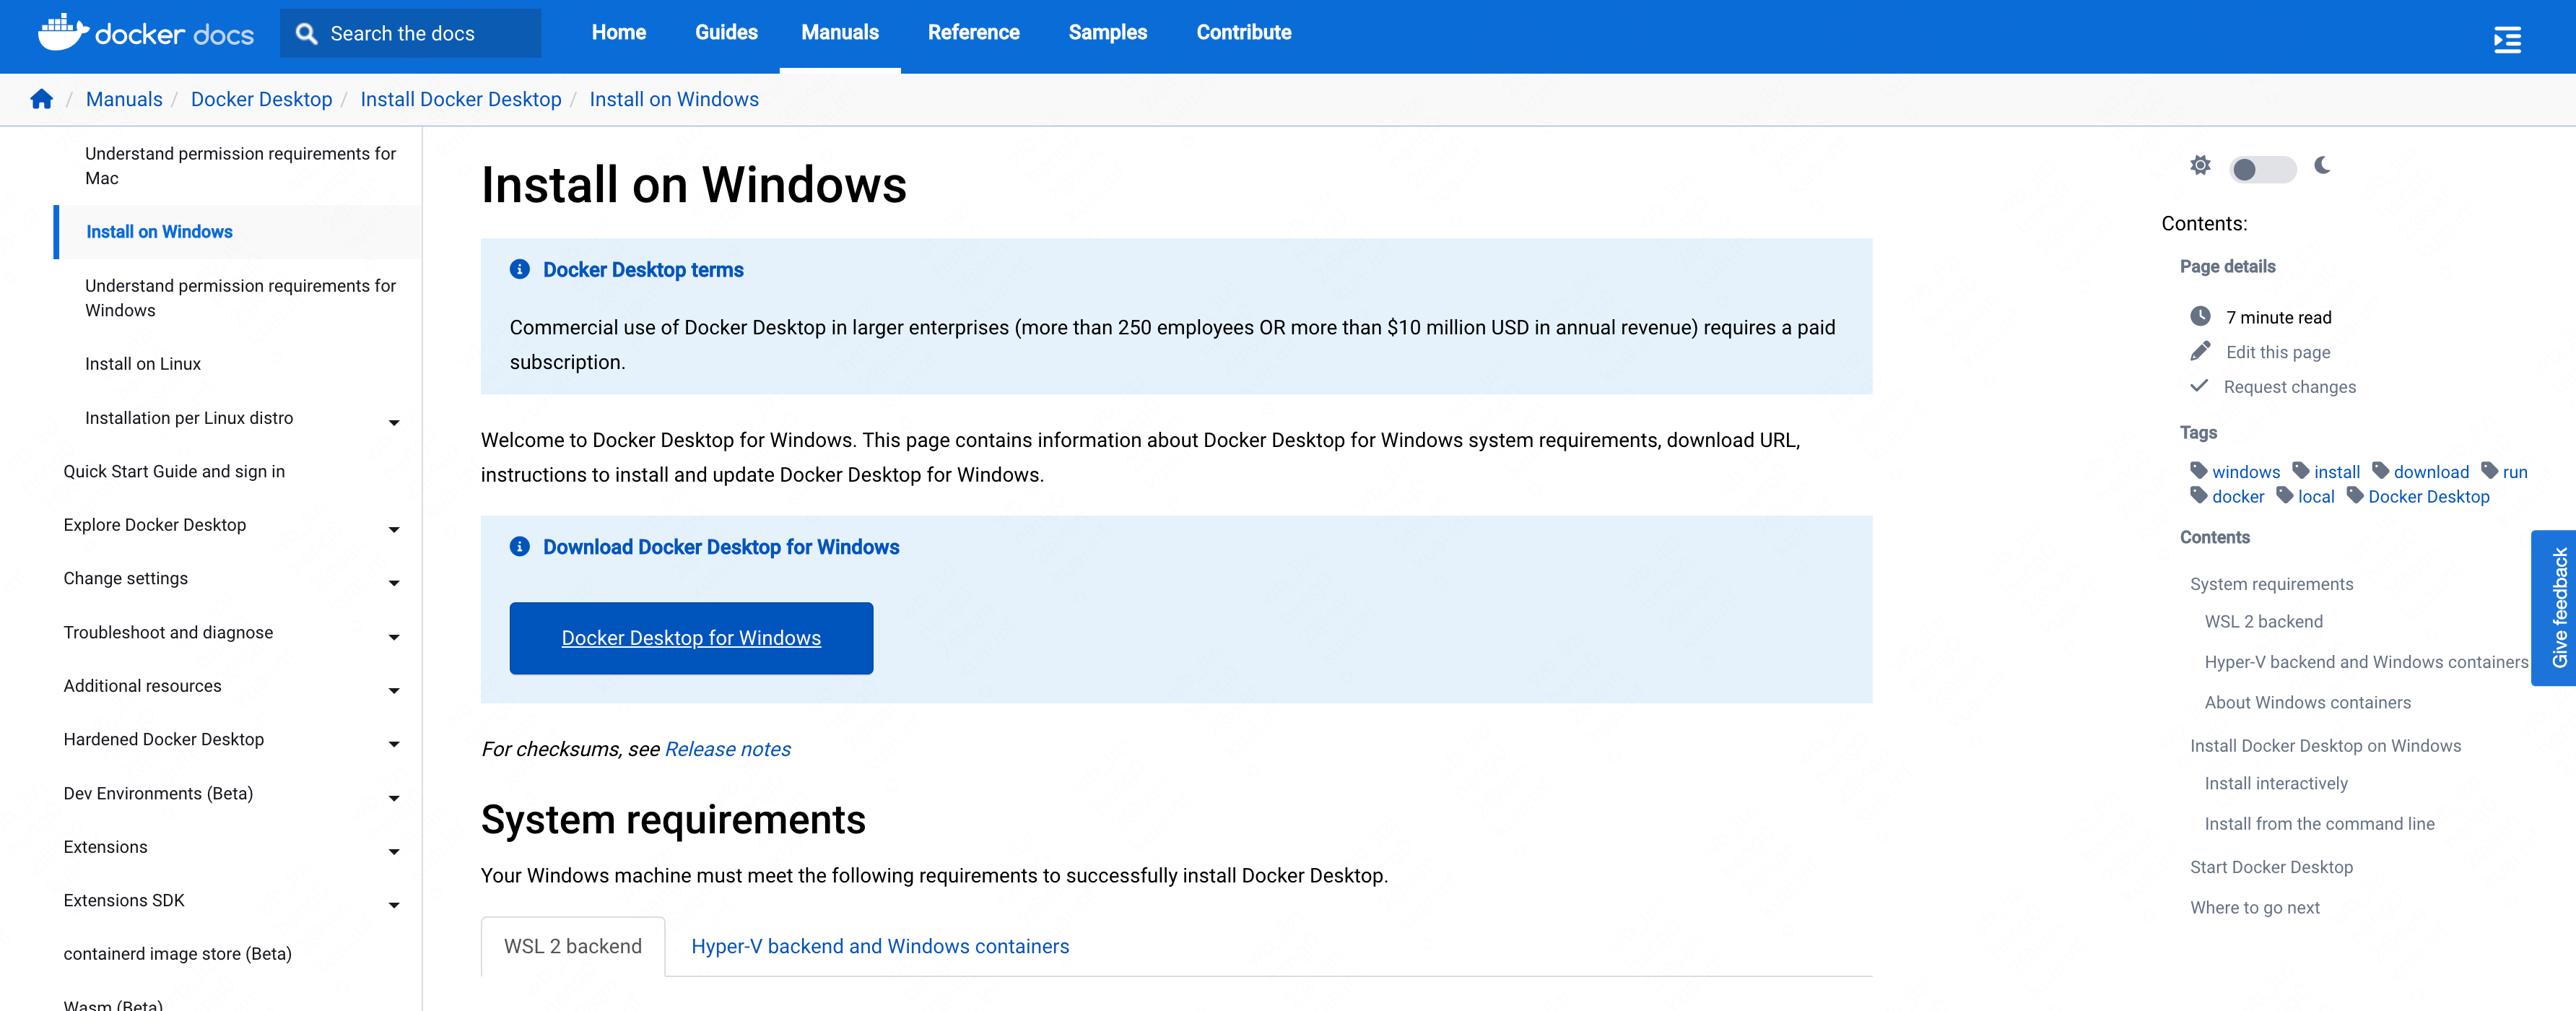Click the tag icon beside Docker Desktop tag
The height and width of the screenshot is (1011, 2576).
pyautogui.click(x=2355, y=496)
